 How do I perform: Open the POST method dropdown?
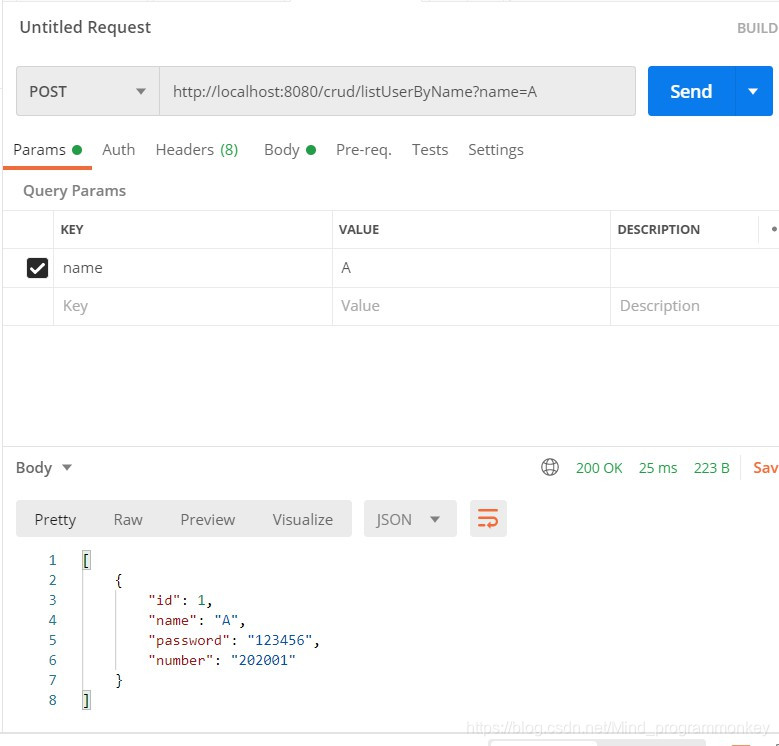tap(88, 91)
